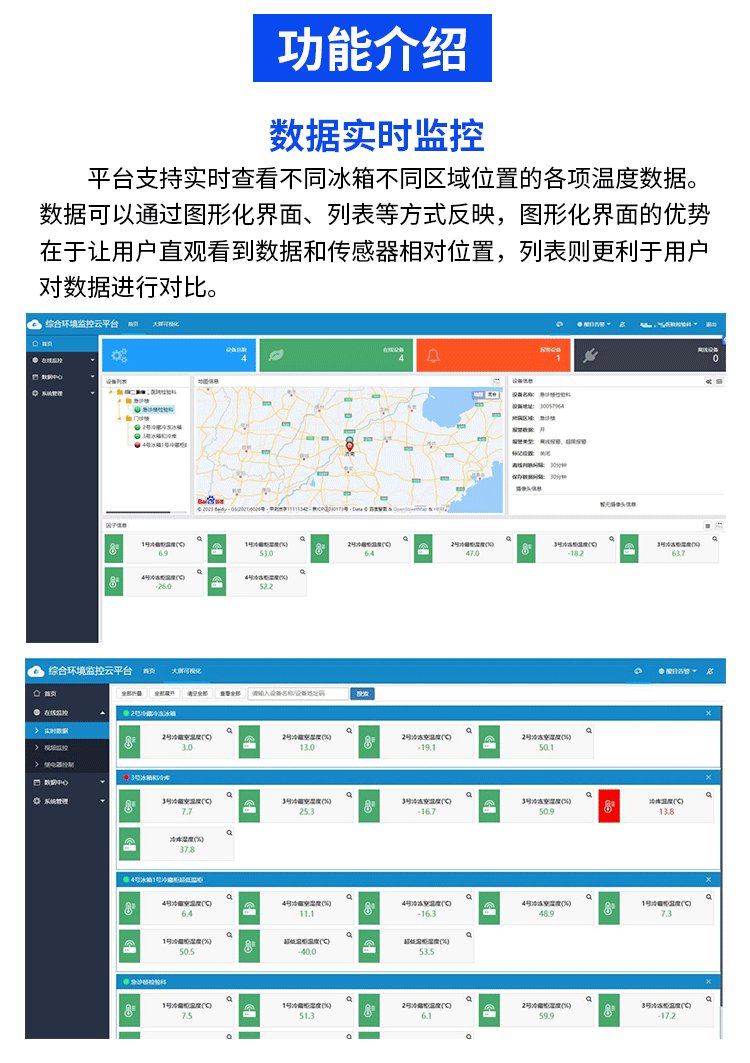
Task: Select 2号冷藏冷冻冰箱 in the device tree
Action: 160,427
